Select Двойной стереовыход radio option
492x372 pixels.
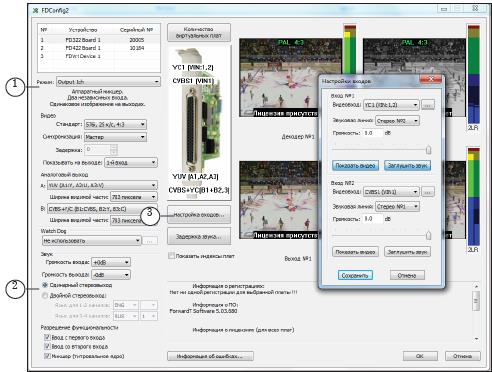point(45,296)
